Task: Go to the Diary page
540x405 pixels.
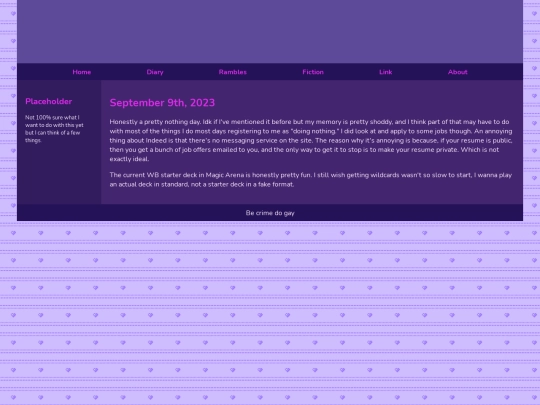Action: pos(155,72)
